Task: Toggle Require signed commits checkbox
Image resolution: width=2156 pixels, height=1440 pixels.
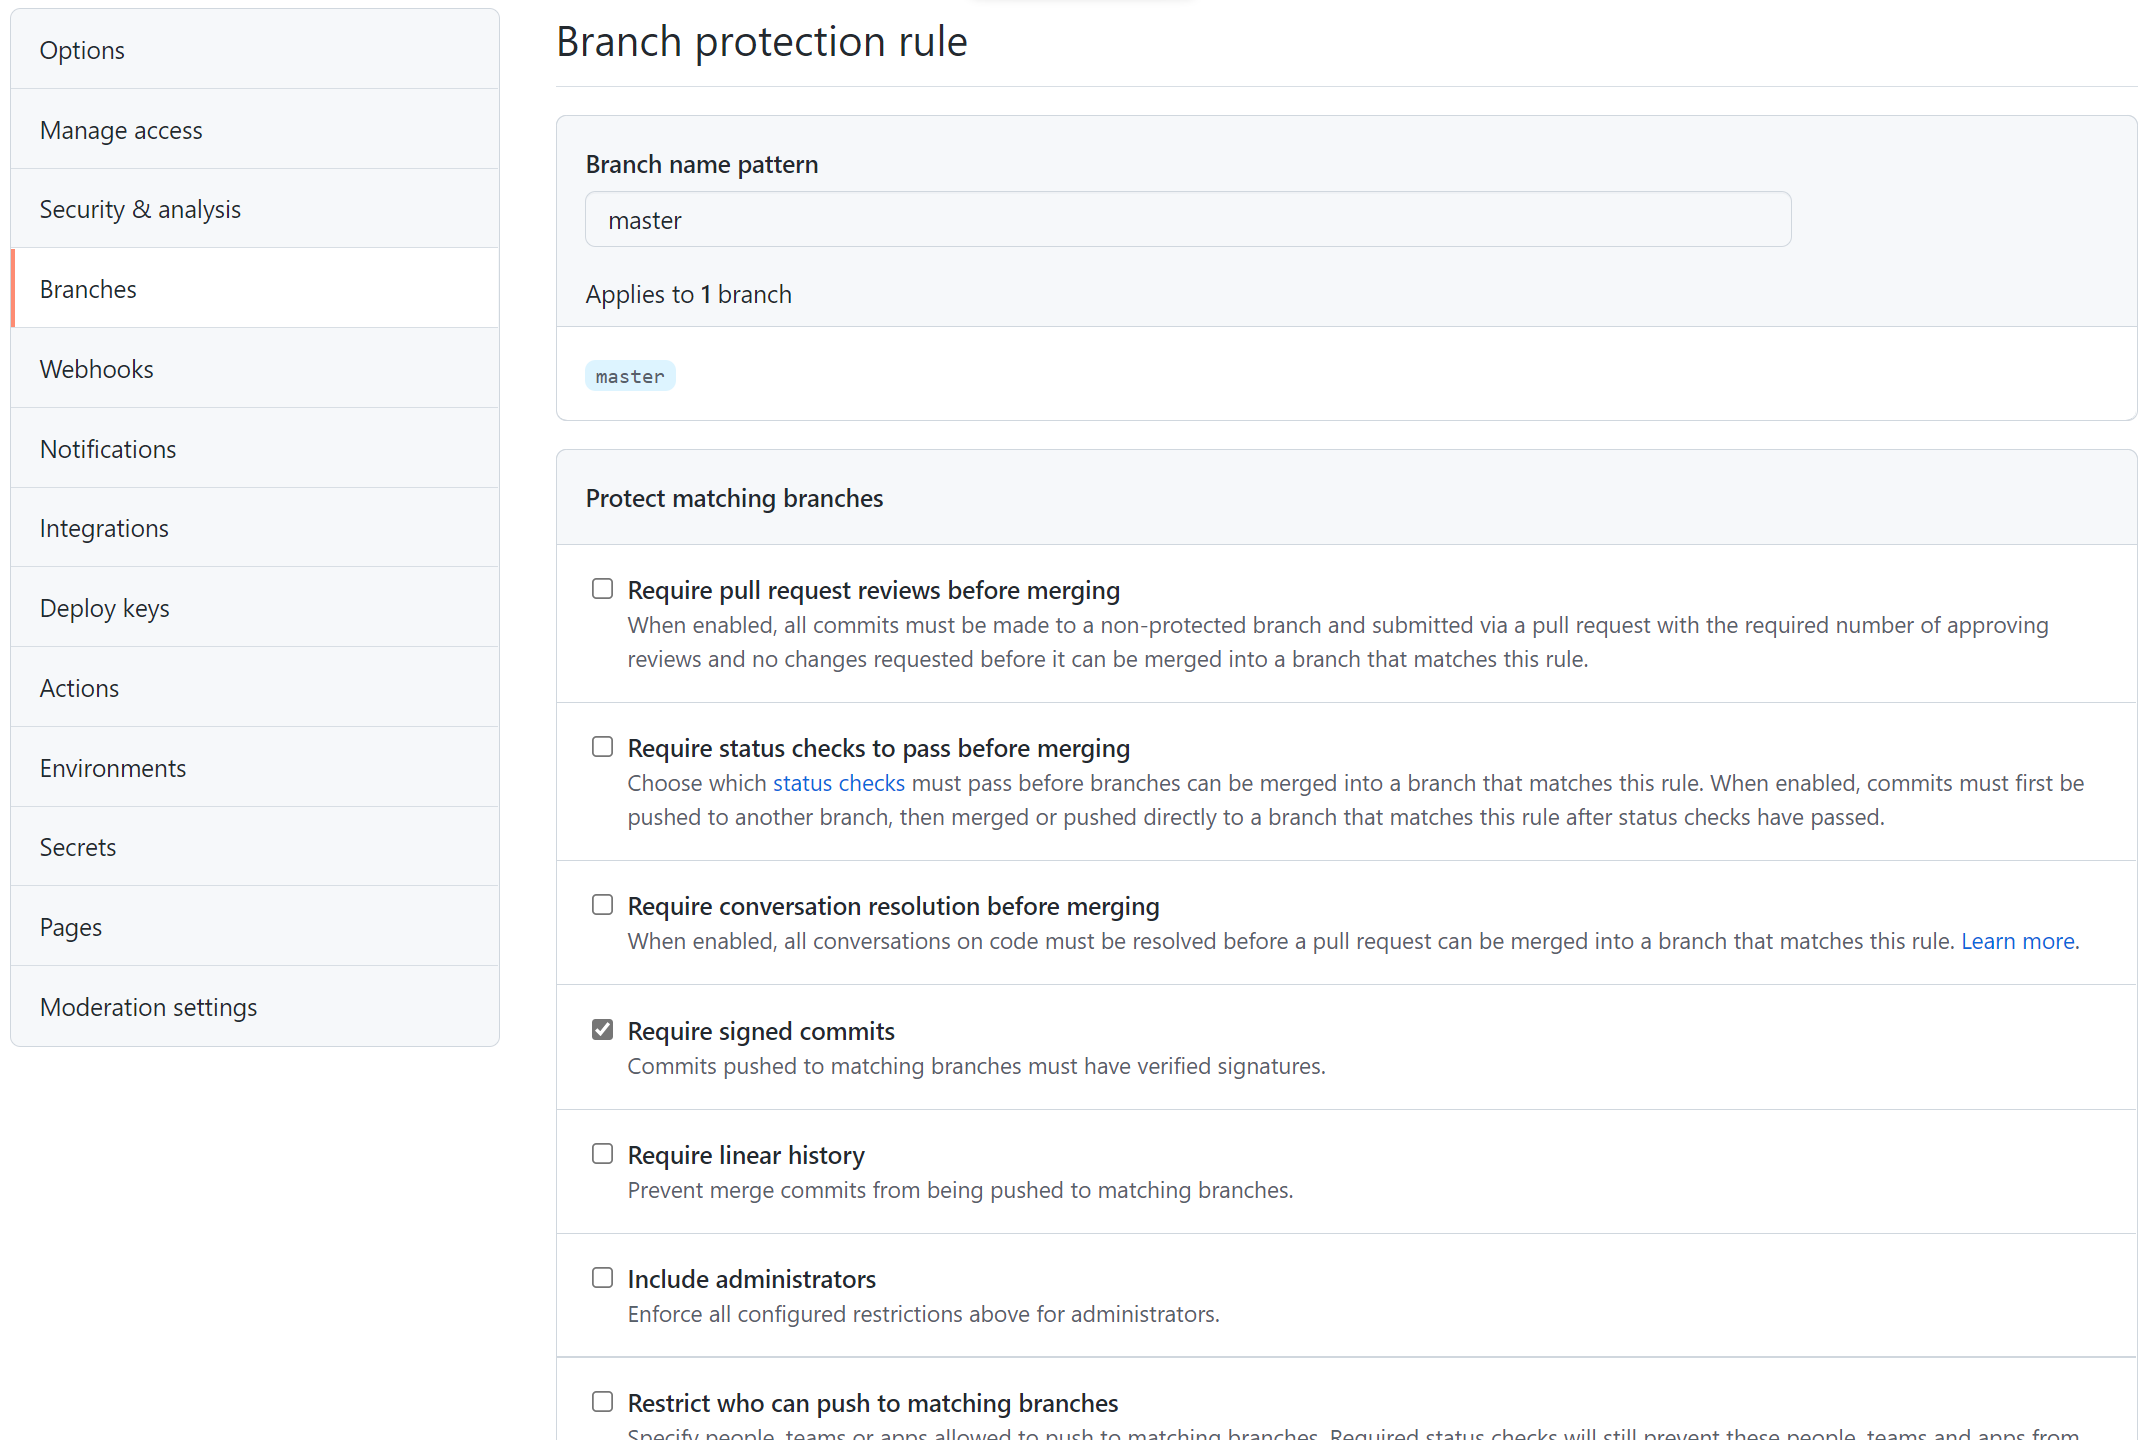Action: tap(602, 1029)
